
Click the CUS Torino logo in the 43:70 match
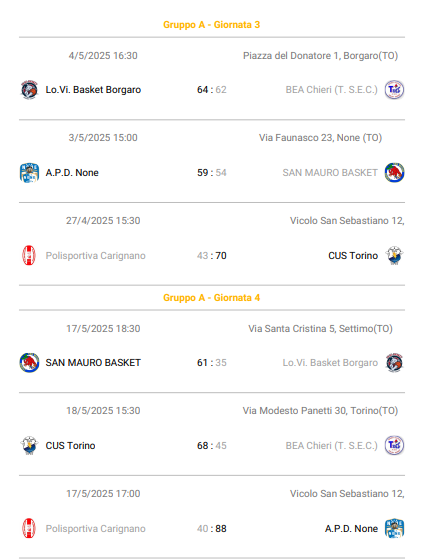394,256
